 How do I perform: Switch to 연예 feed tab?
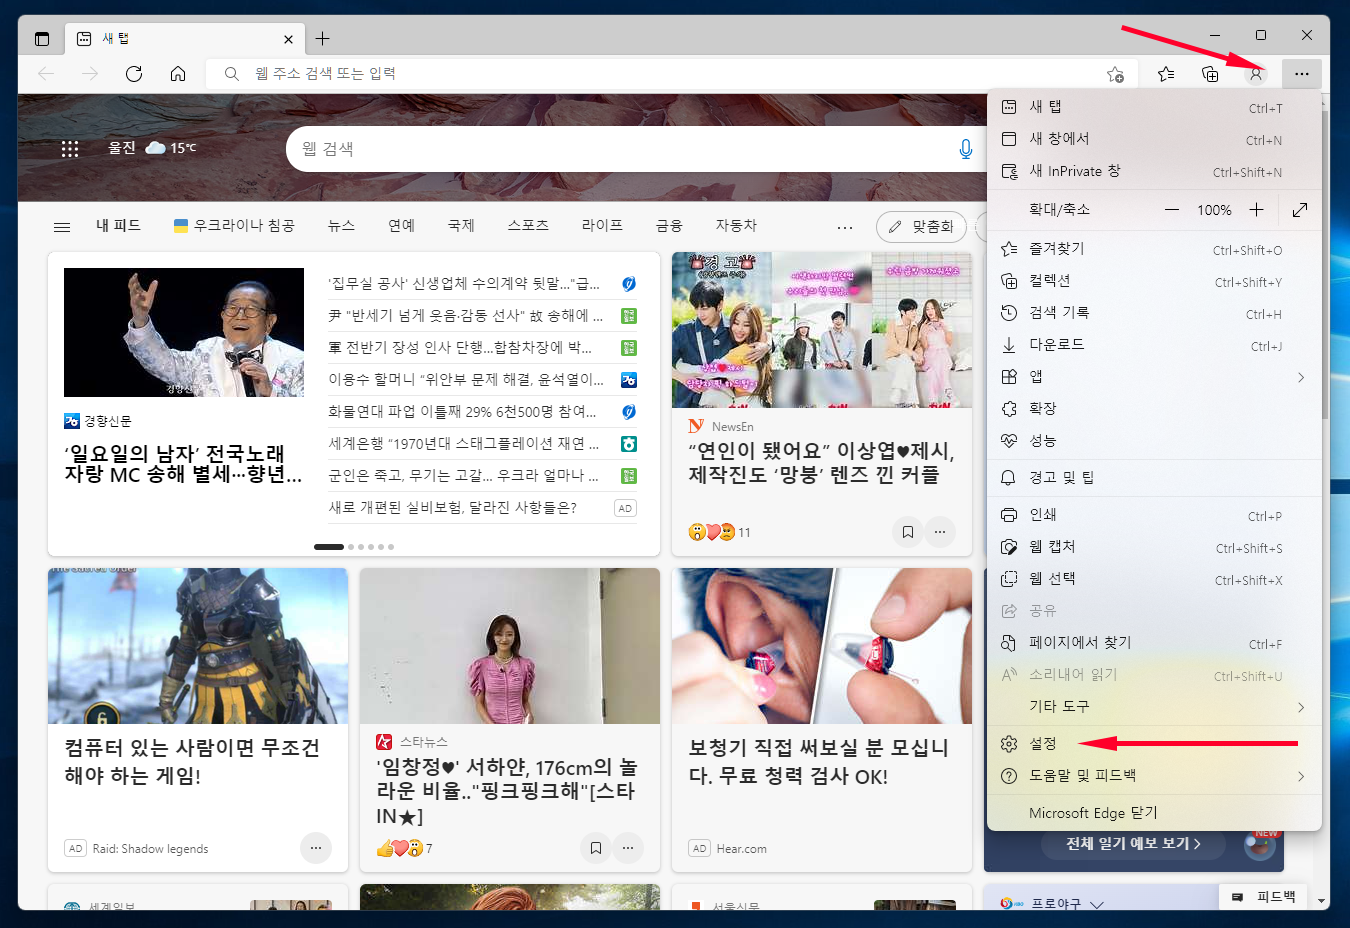[401, 226]
